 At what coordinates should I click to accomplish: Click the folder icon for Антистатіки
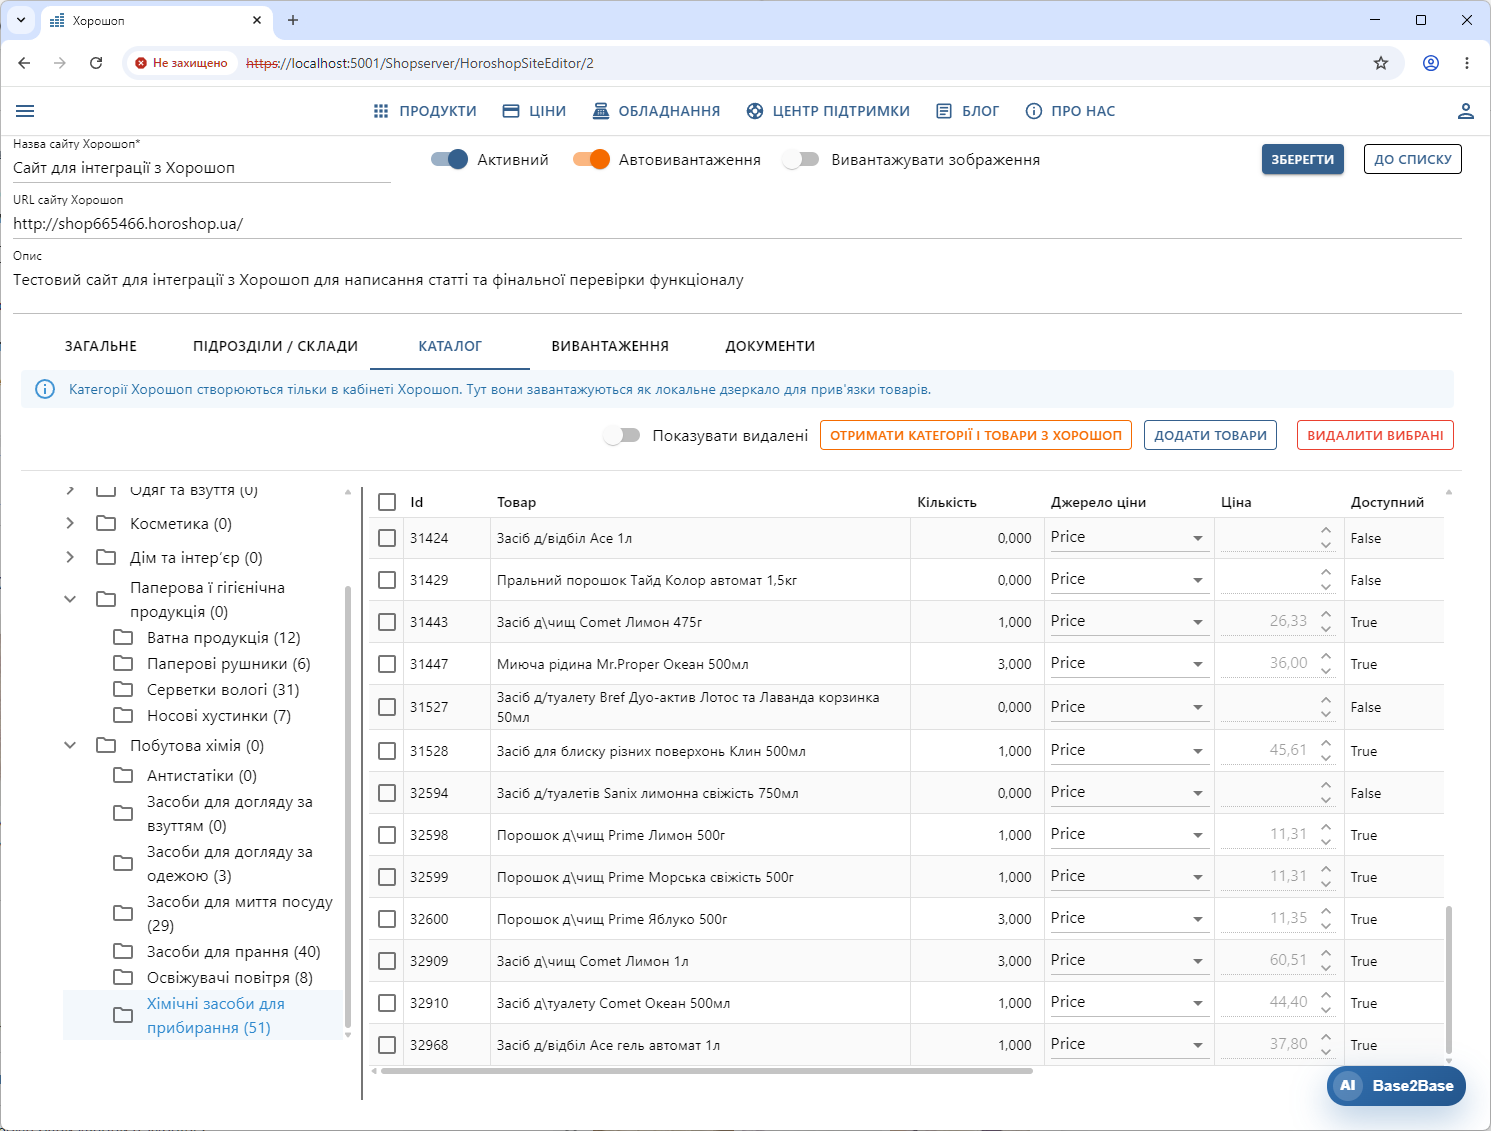coord(123,775)
